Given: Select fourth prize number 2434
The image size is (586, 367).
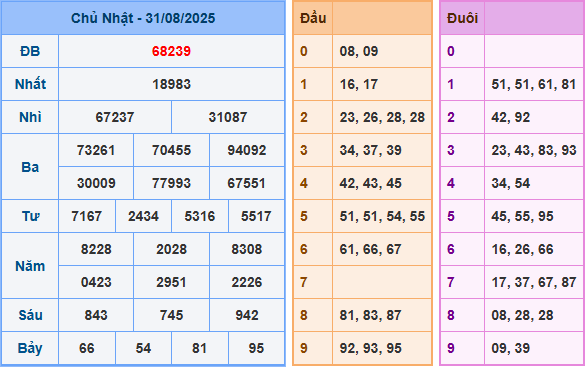Looking at the screenshot, I should coord(143,216).
